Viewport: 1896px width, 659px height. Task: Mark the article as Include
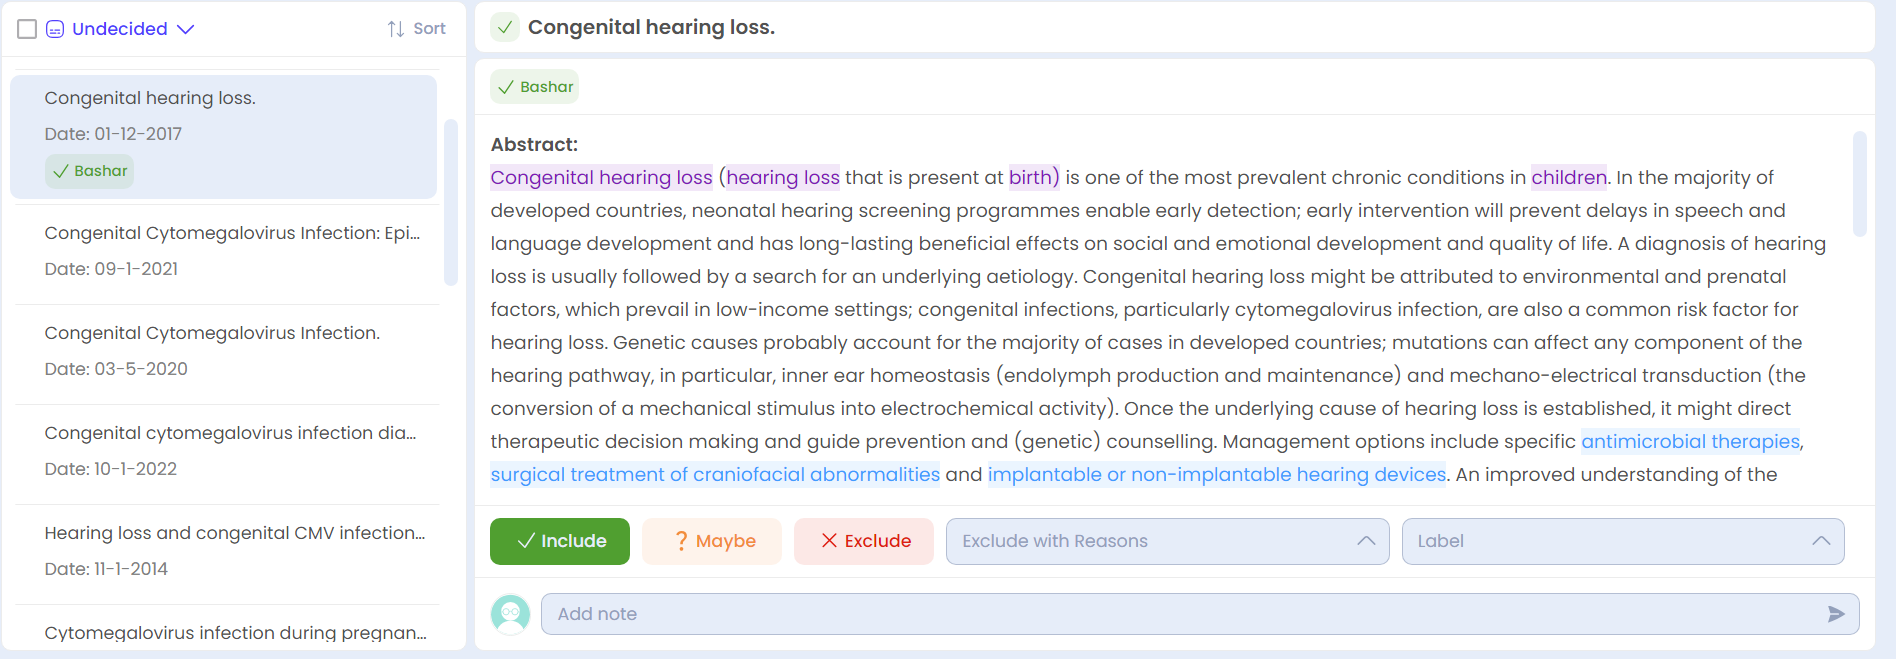560,541
